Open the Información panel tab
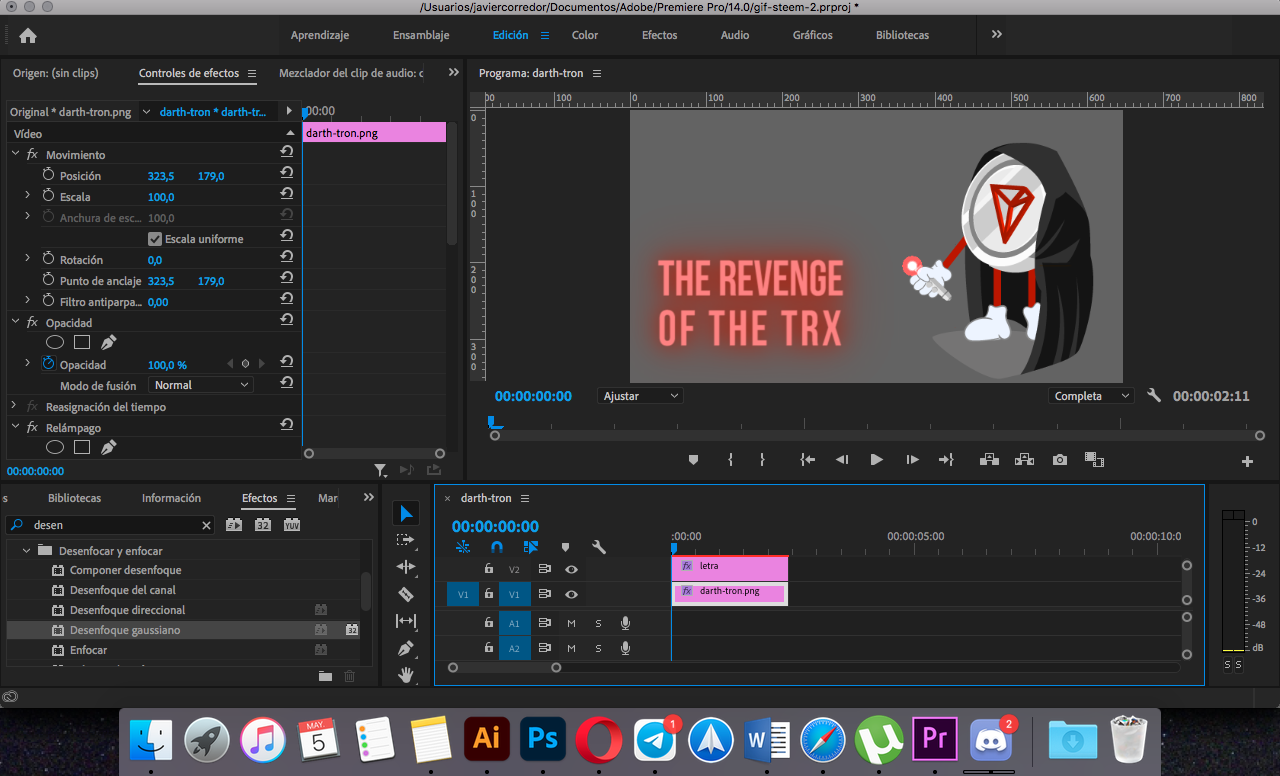This screenshot has width=1280, height=776. click(171, 498)
